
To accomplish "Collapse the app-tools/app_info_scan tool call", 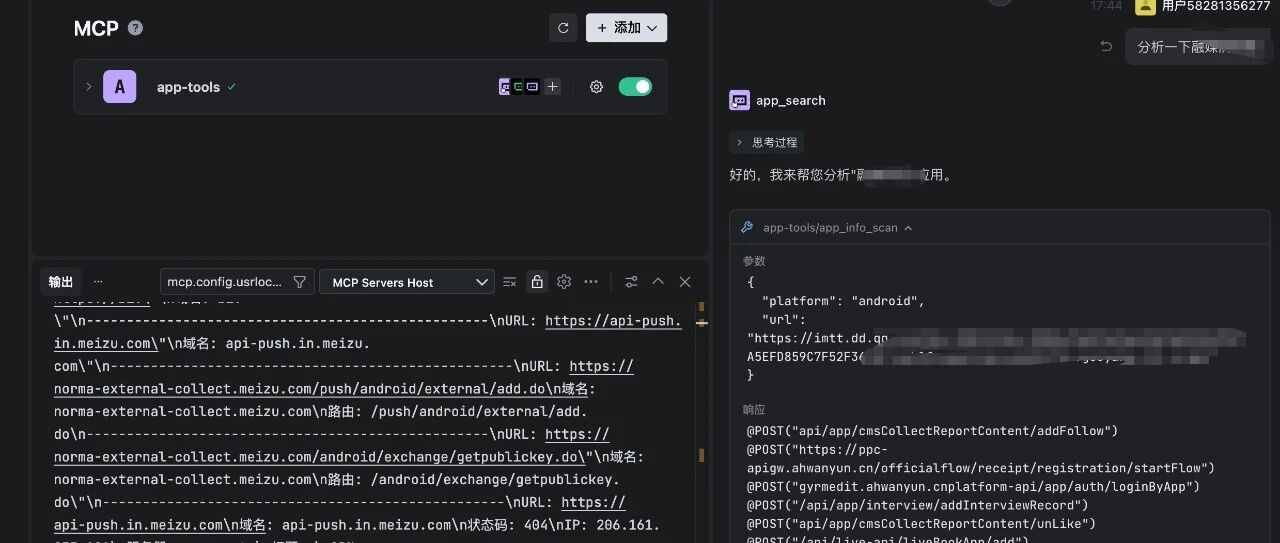I will (908, 228).
